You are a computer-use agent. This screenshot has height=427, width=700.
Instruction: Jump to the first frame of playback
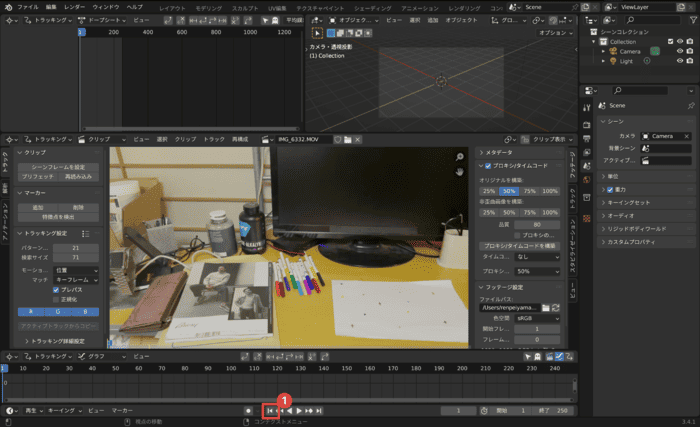coord(270,410)
